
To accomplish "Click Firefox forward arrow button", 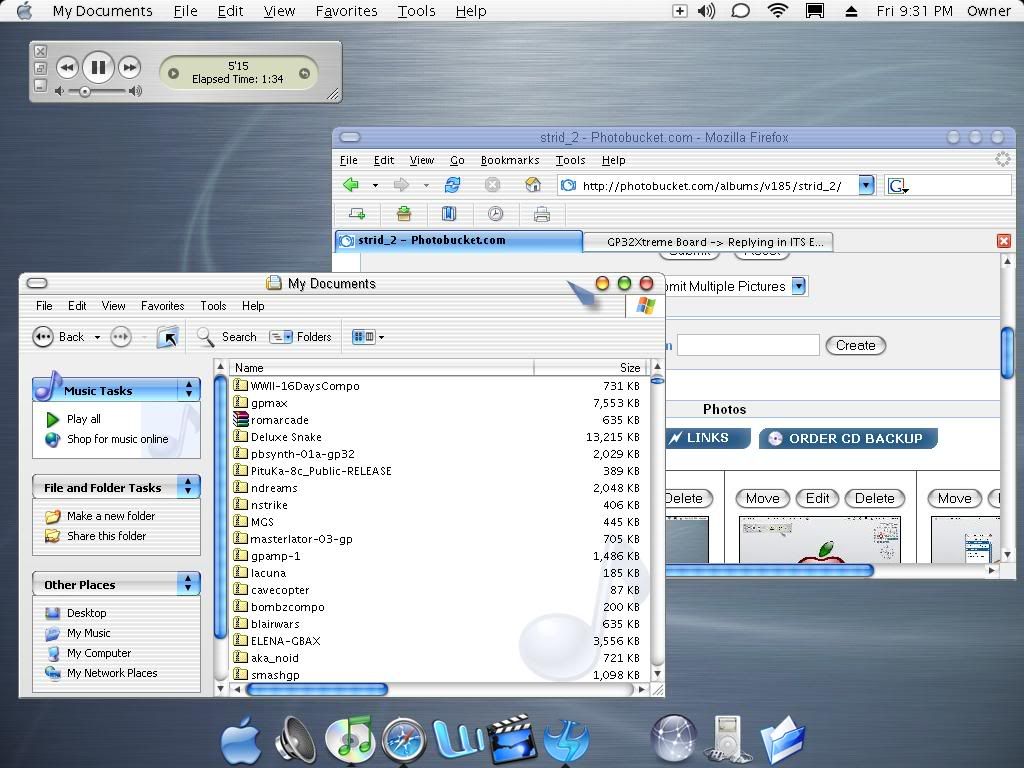I will tap(401, 185).
